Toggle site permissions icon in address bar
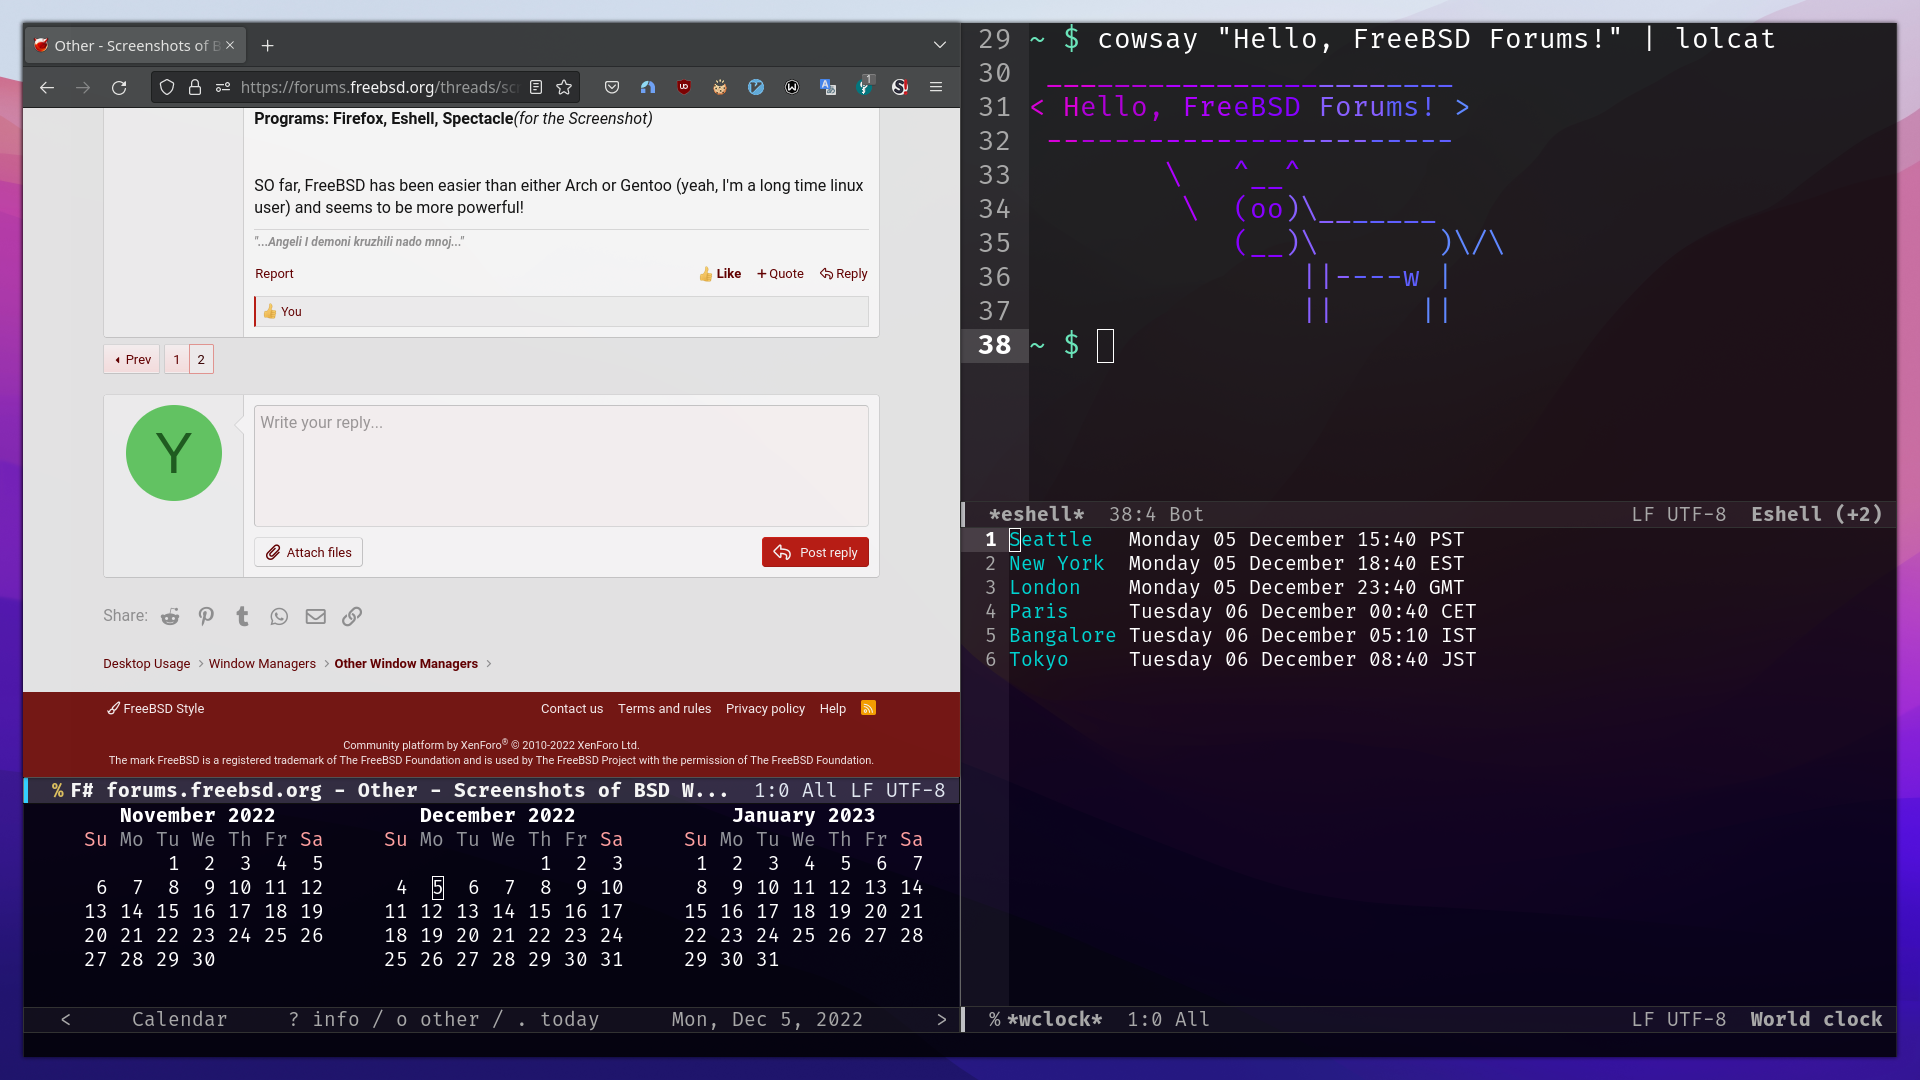This screenshot has width=1920, height=1080. (223, 87)
